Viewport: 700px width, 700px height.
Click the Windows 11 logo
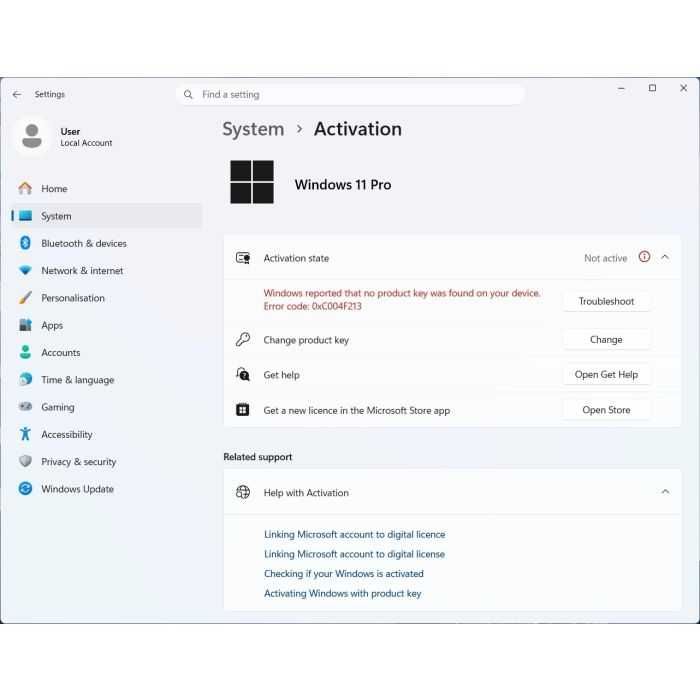tap(252, 182)
